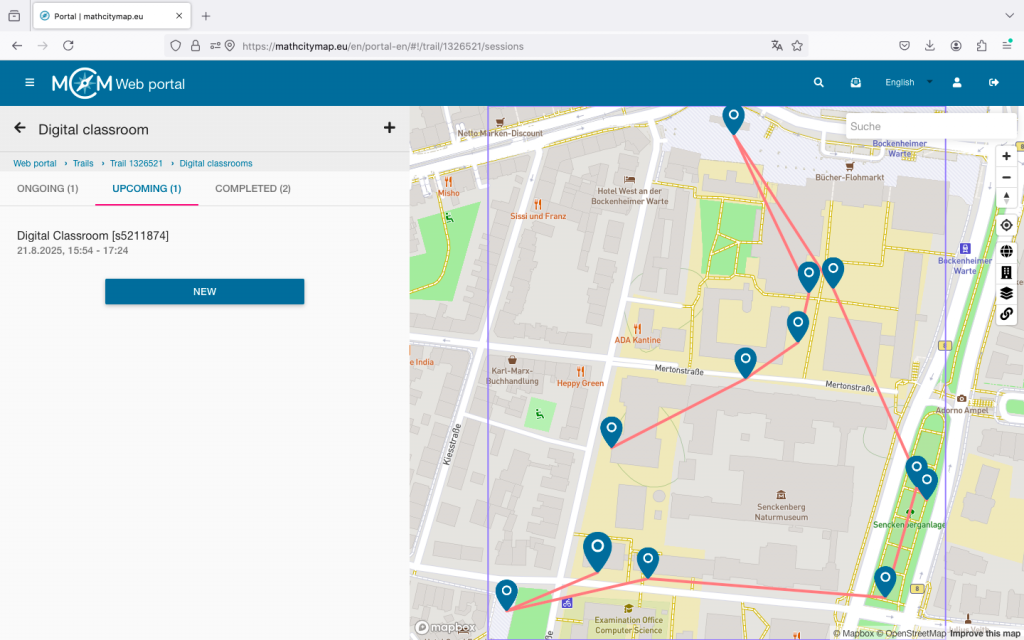
Task: Add a digital classroom with plus icon
Action: click(x=389, y=128)
